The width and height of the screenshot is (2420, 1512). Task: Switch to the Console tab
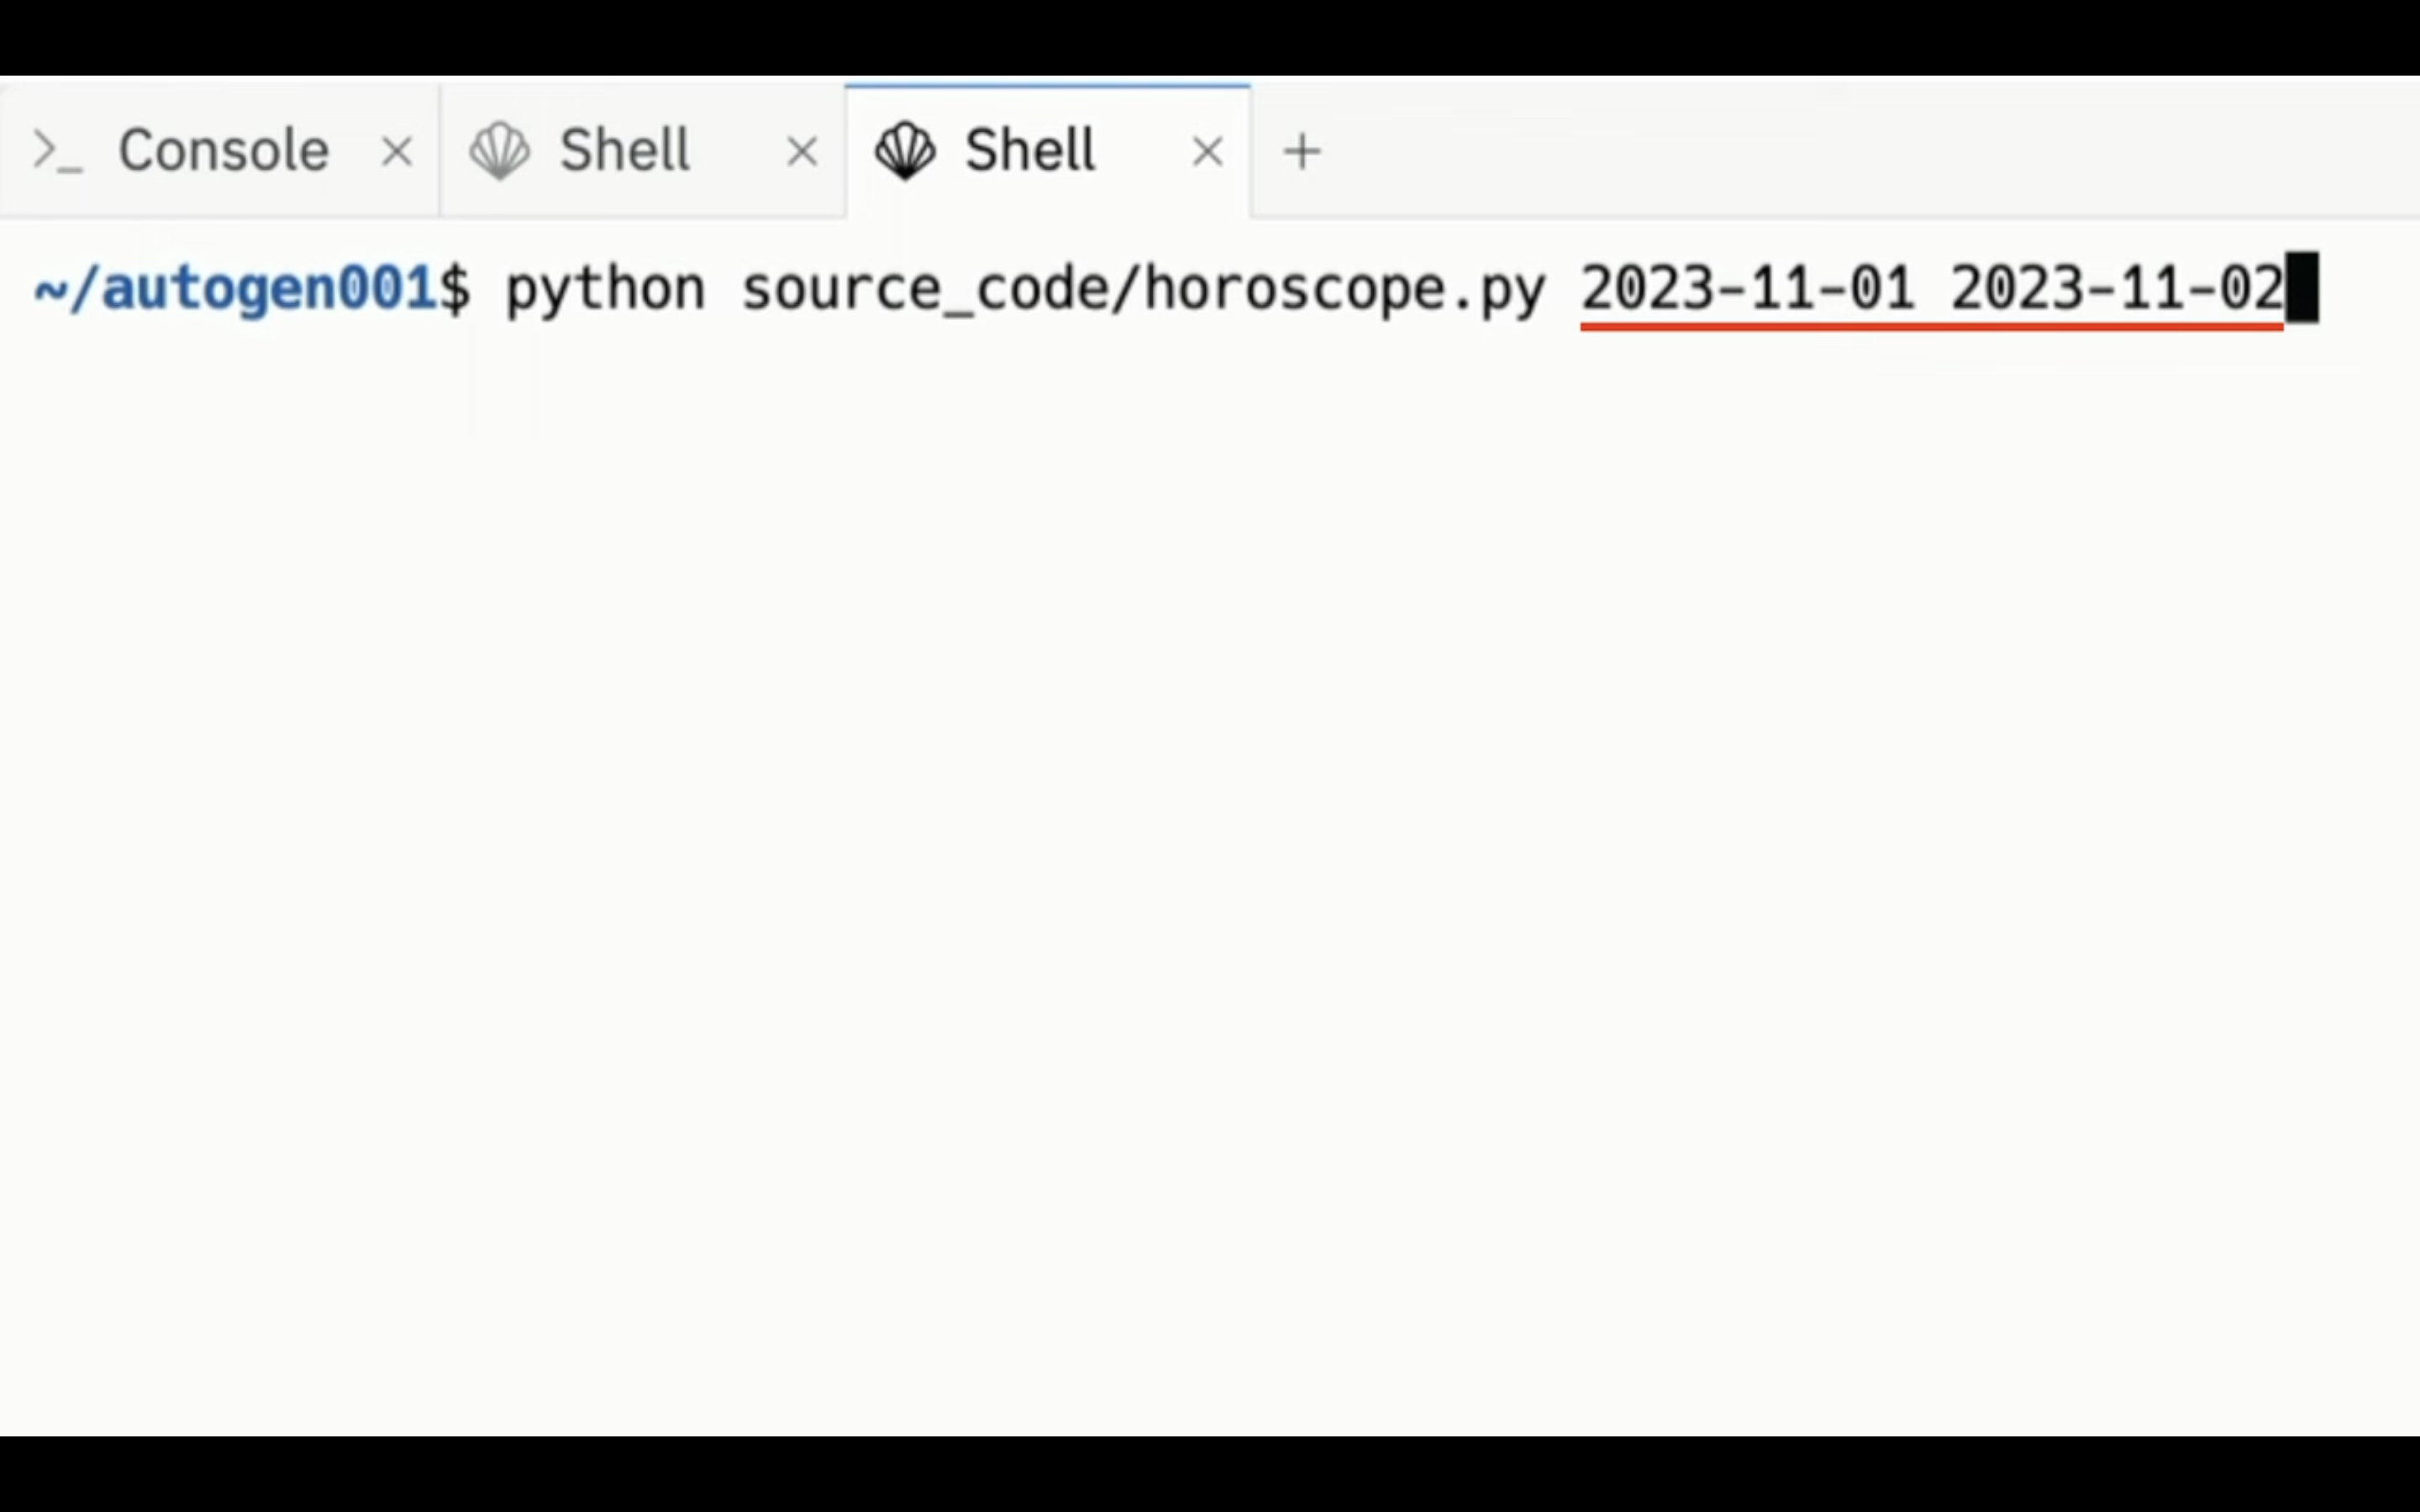pyautogui.click(x=220, y=152)
